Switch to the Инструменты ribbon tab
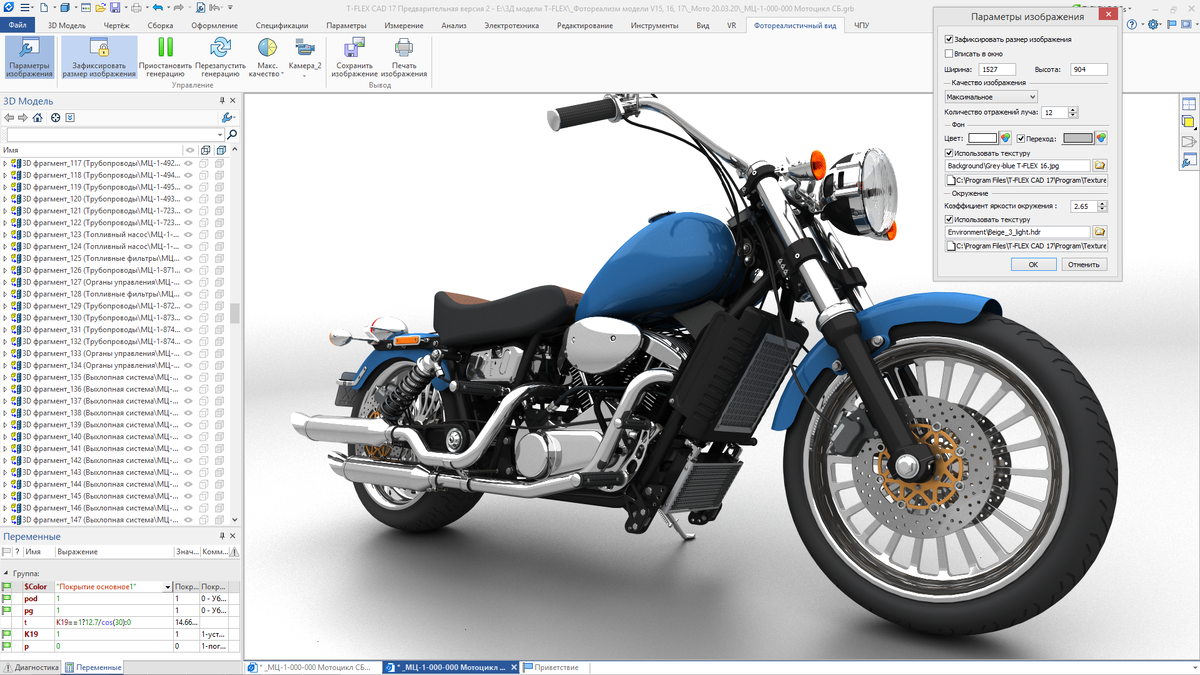This screenshot has height=675, width=1200. pyautogui.click(x=654, y=25)
